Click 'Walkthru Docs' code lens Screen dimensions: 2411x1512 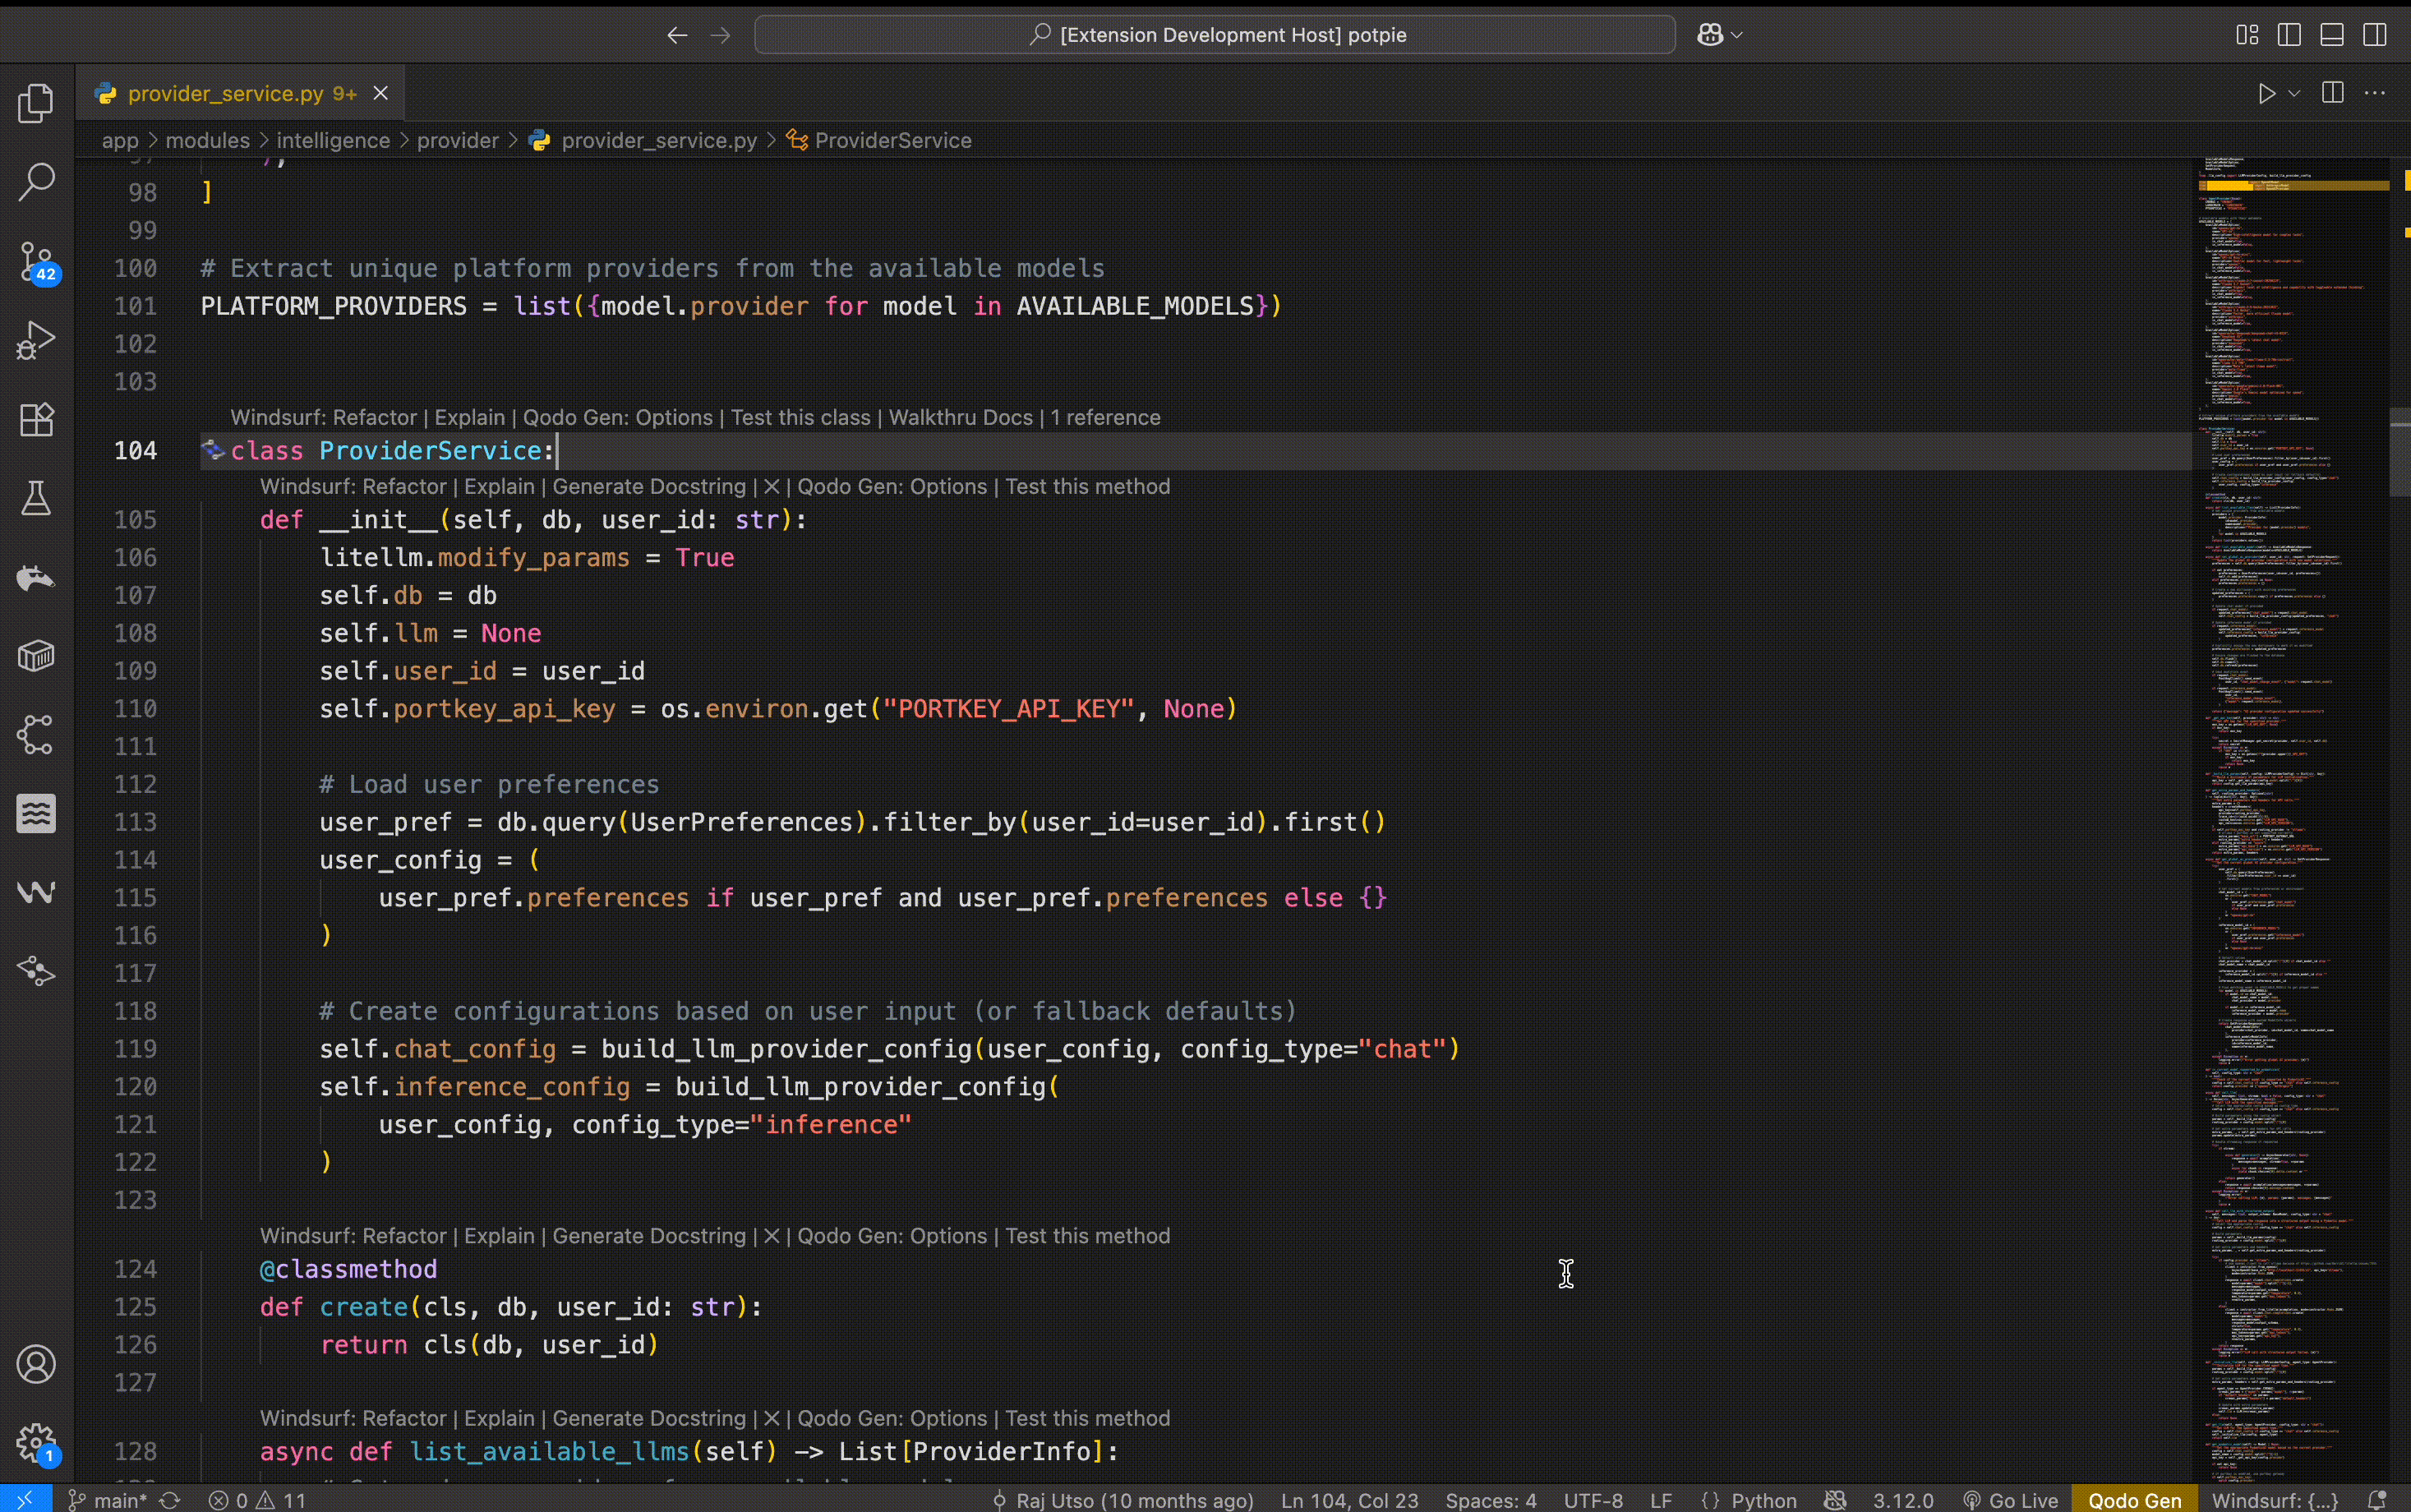(x=960, y=417)
